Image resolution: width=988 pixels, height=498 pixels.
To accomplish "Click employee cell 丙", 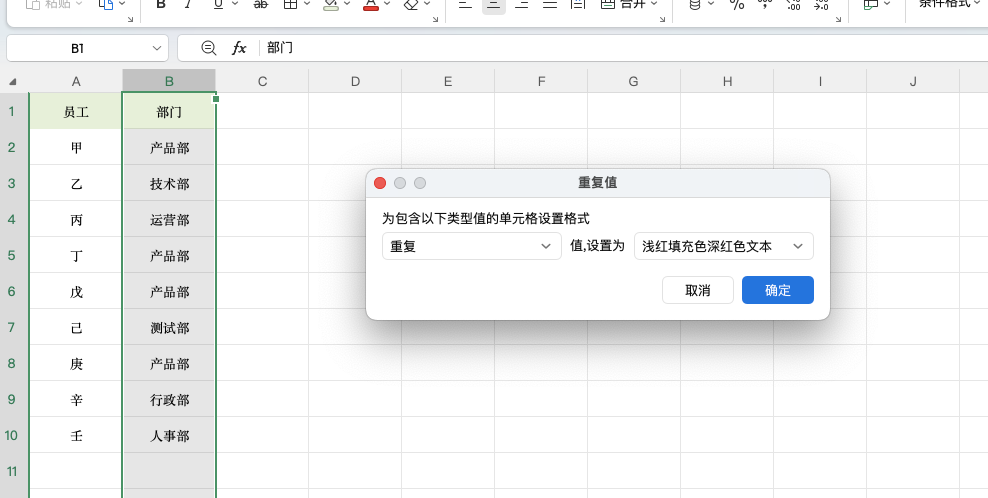I will point(76,219).
